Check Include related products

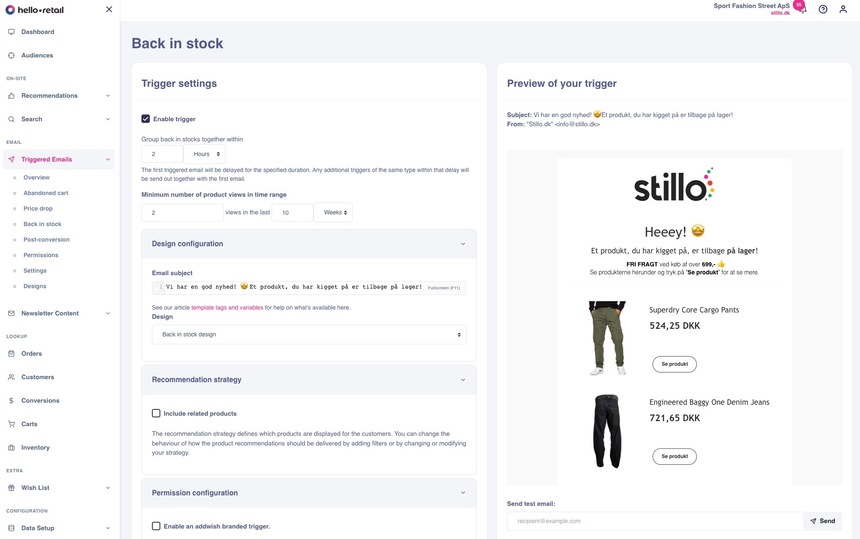point(156,413)
